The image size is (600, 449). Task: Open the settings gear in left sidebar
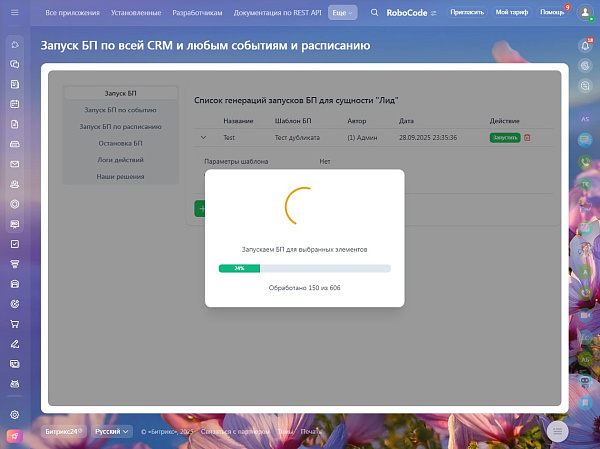[15, 415]
